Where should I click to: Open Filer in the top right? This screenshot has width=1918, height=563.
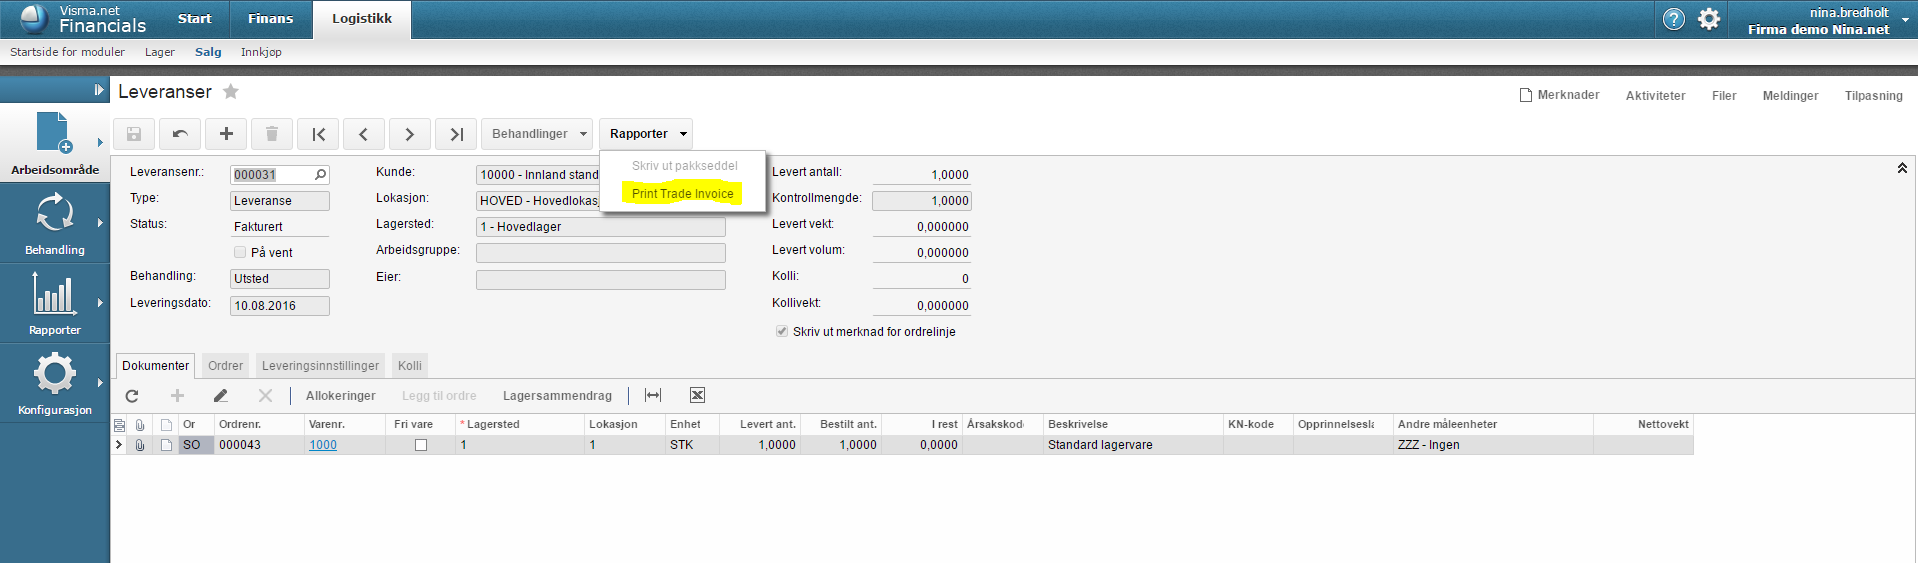coord(1724,96)
